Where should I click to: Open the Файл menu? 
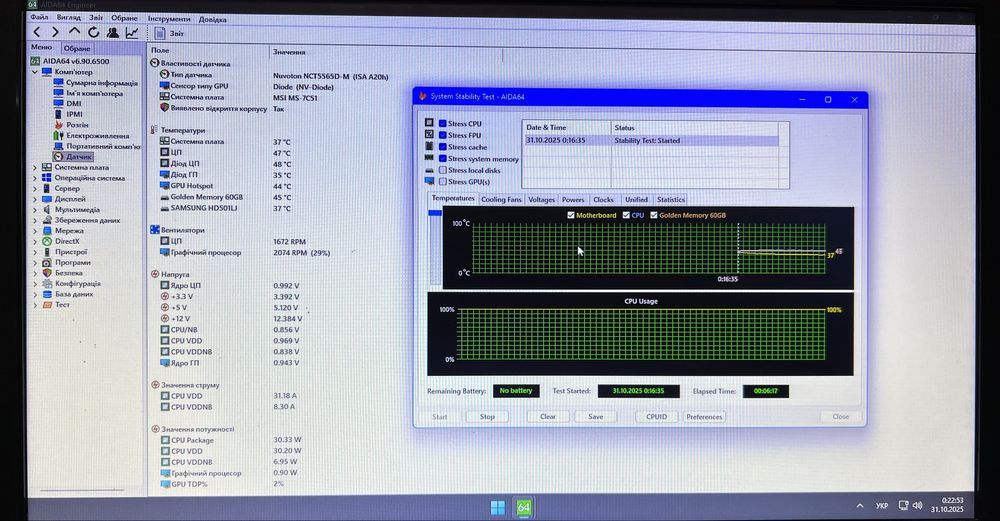[x=39, y=17]
